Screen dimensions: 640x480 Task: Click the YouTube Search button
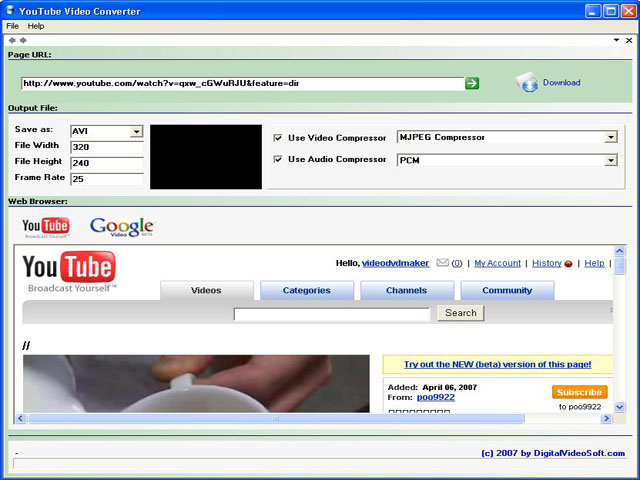click(460, 313)
